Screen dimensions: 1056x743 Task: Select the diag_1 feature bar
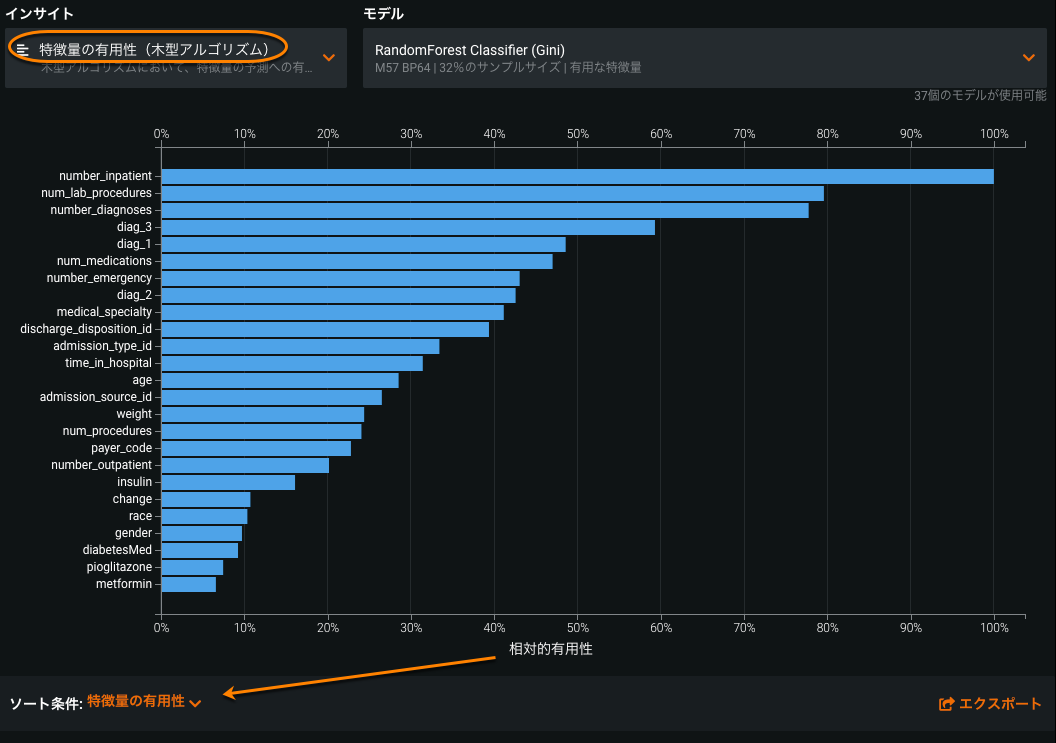[x=363, y=245]
